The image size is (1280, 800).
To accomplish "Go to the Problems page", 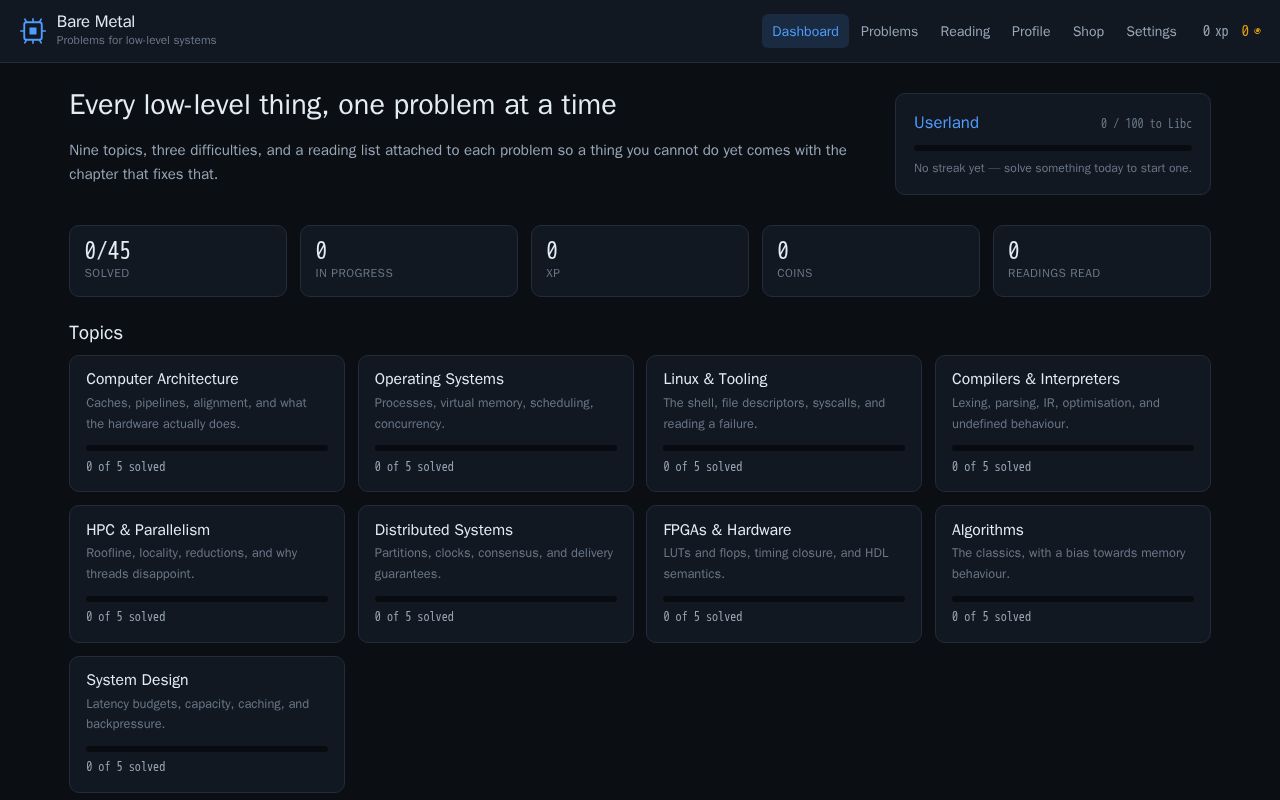I will [889, 31].
